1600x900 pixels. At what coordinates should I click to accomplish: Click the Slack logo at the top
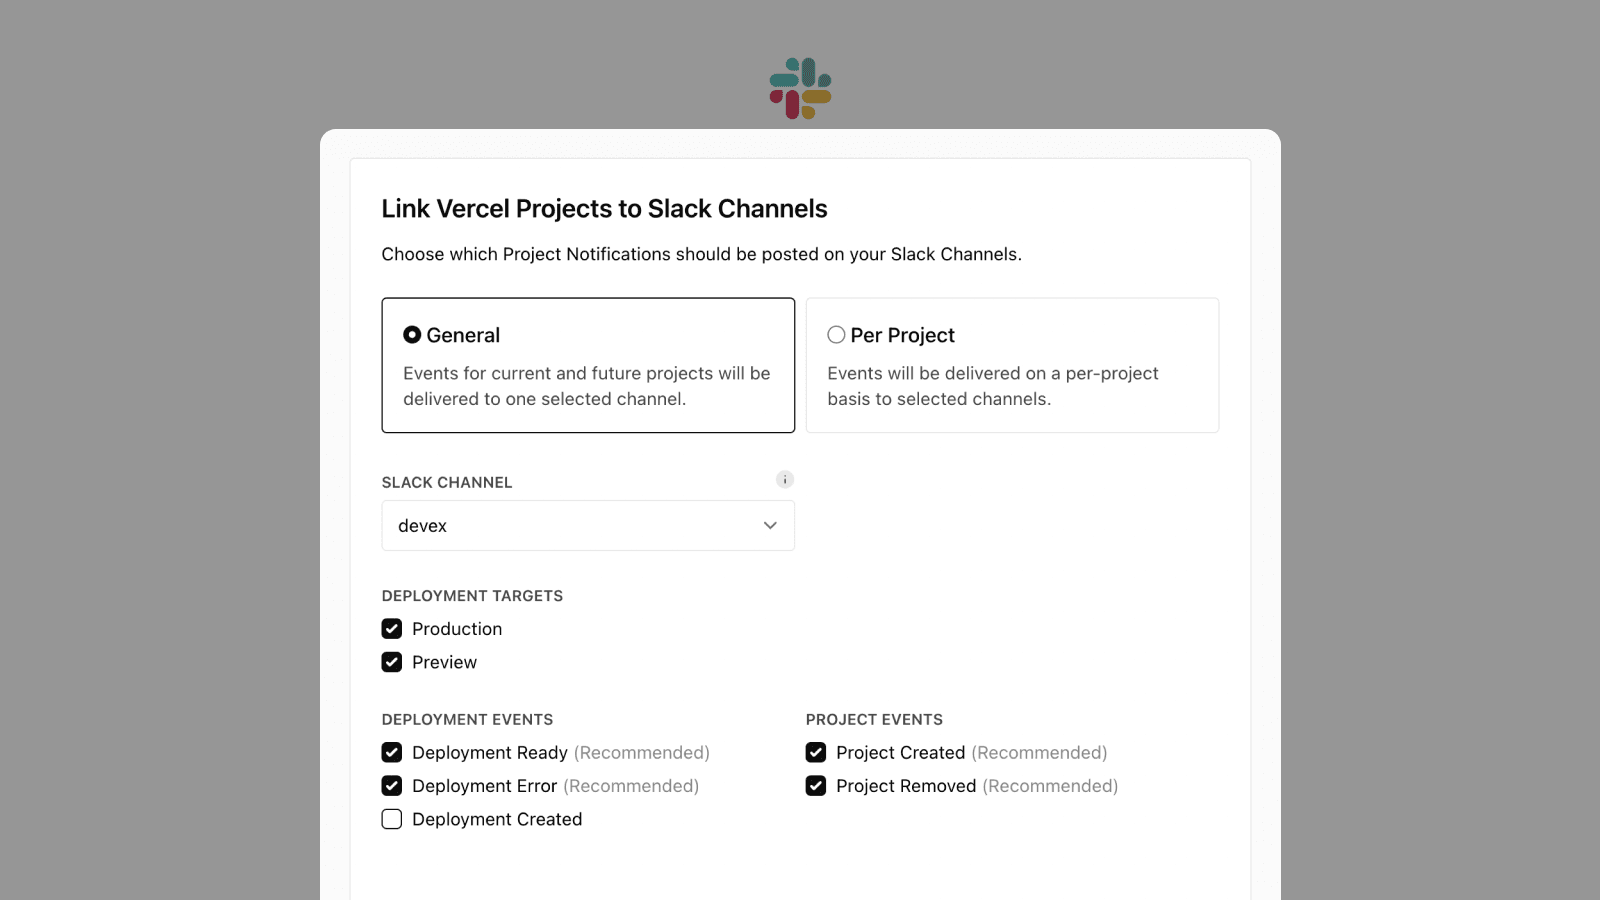(800, 88)
